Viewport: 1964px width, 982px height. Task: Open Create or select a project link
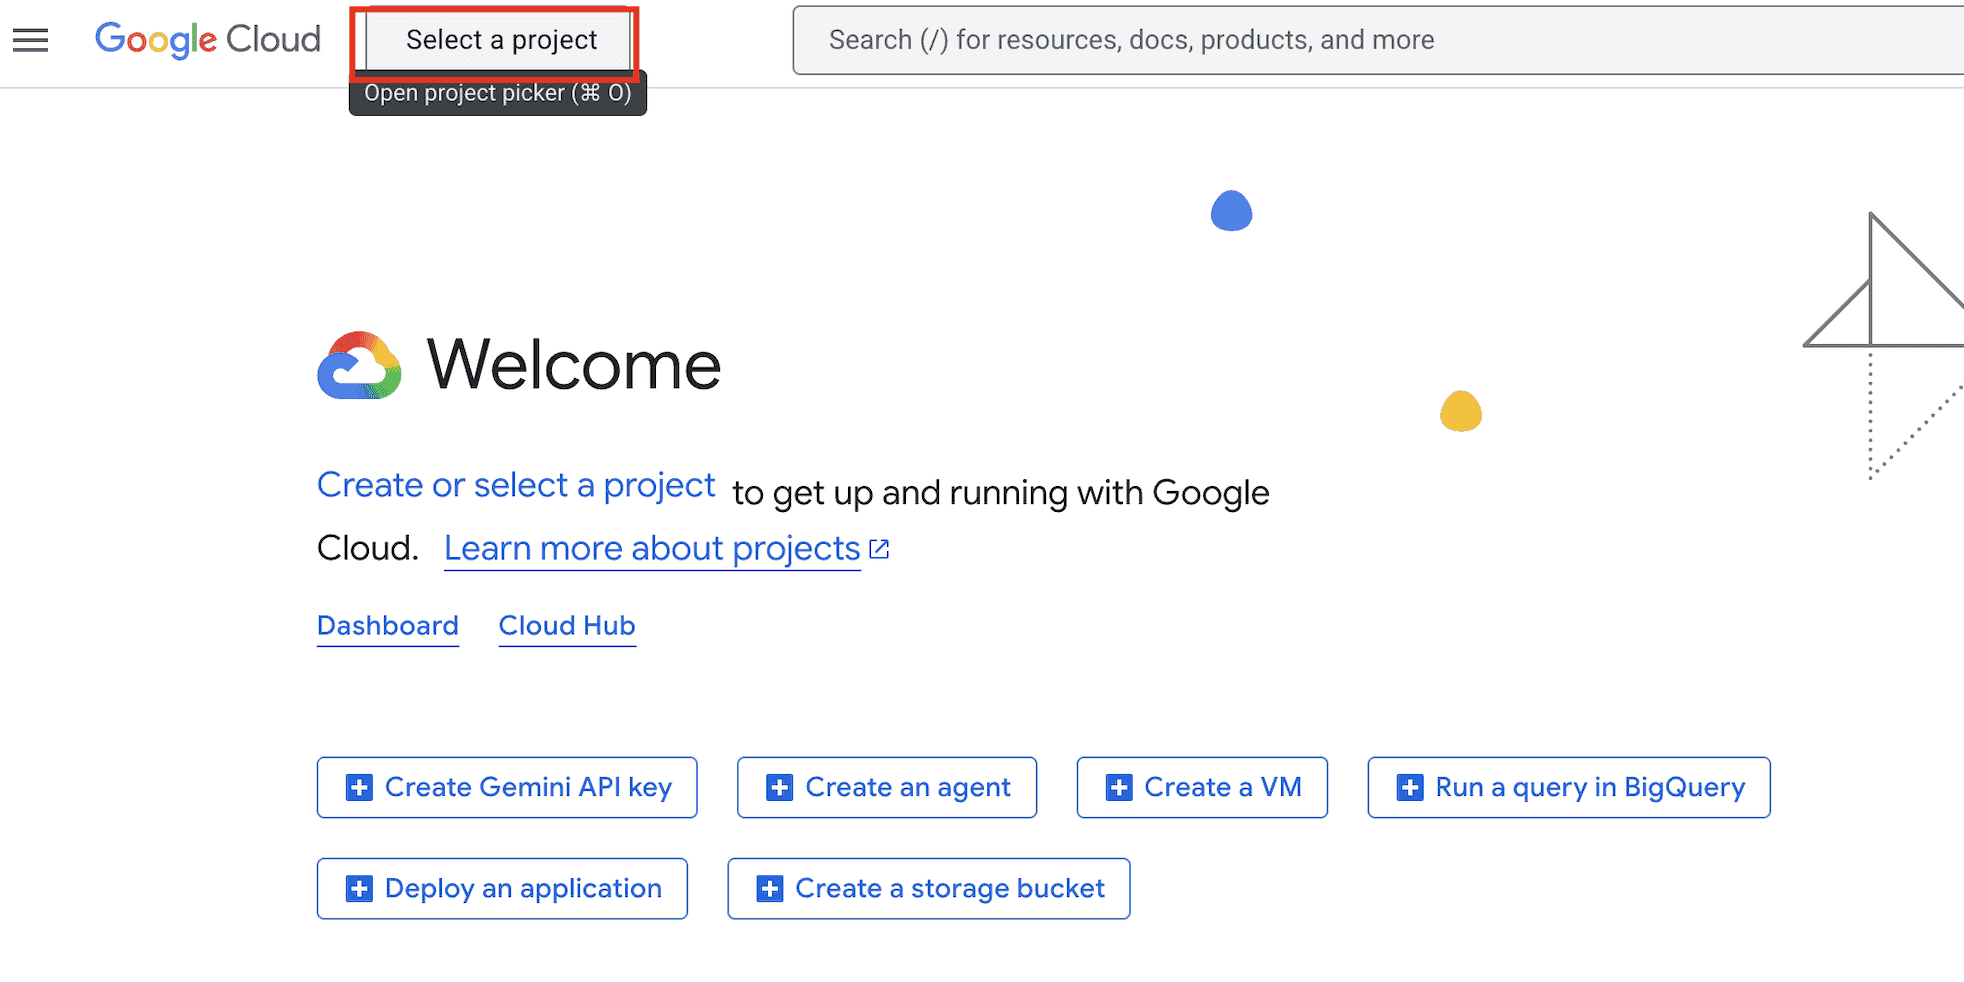[516, 485]
